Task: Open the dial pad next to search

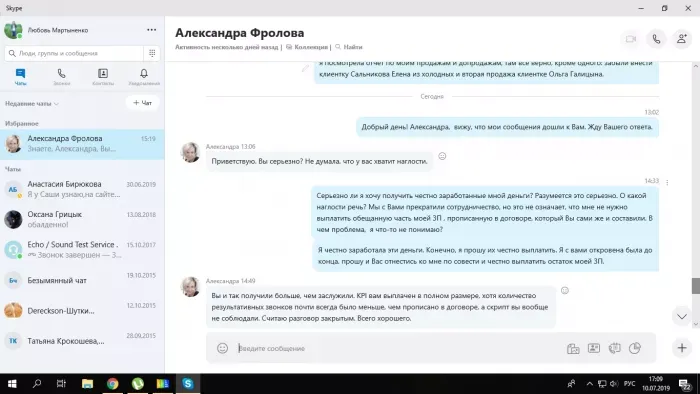Action: click(x=152, y=53)
